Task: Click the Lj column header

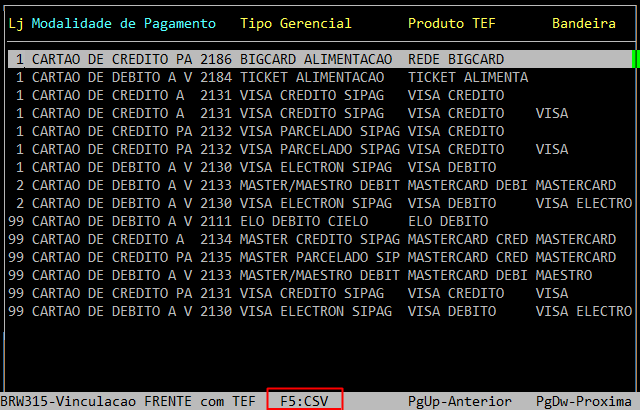Action: 16,23
